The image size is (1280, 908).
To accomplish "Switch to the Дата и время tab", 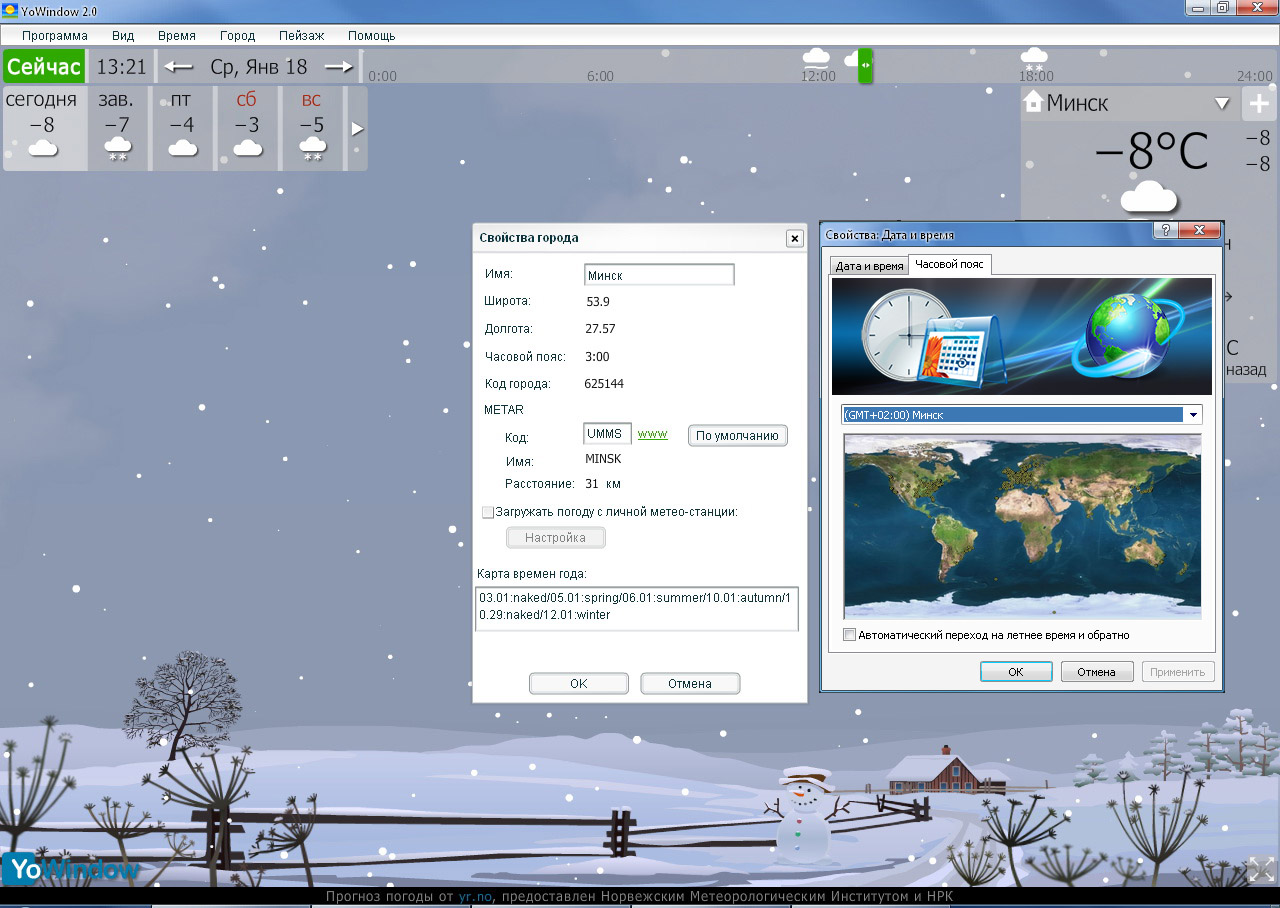I will click(x=869, y=266).
